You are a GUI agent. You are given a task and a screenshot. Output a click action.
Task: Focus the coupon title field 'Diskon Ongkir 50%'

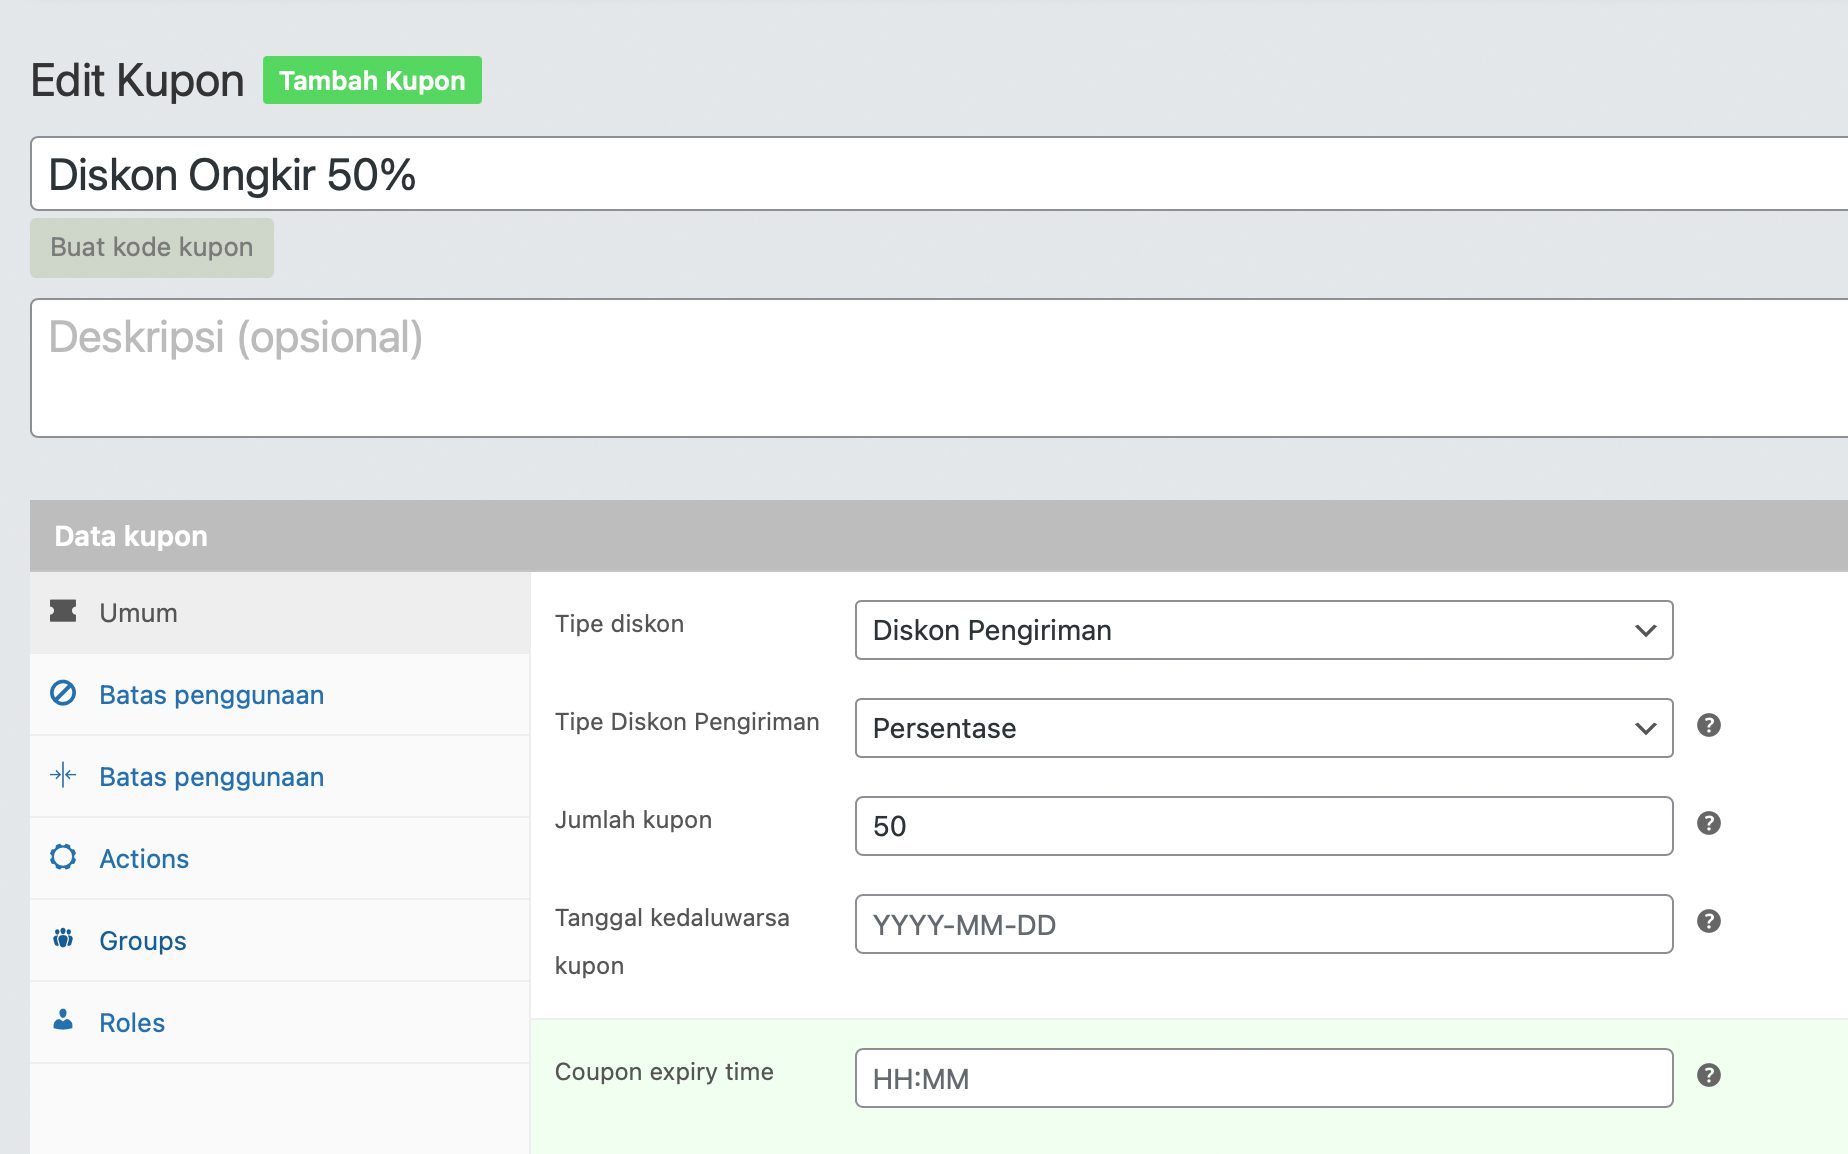pyautogui.click(x=938, y=174)
